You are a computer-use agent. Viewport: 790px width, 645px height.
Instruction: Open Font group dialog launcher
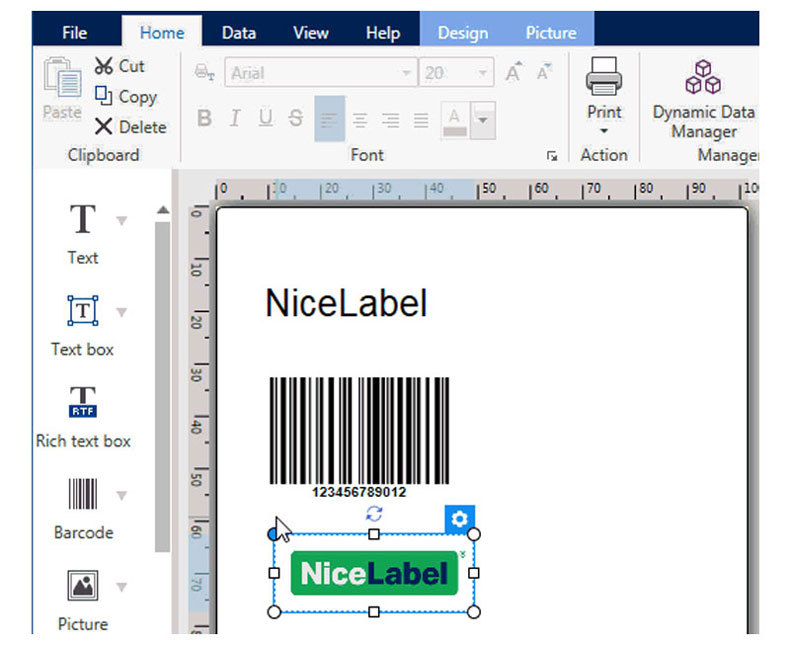pyautogui.click(x=552, y=156)
